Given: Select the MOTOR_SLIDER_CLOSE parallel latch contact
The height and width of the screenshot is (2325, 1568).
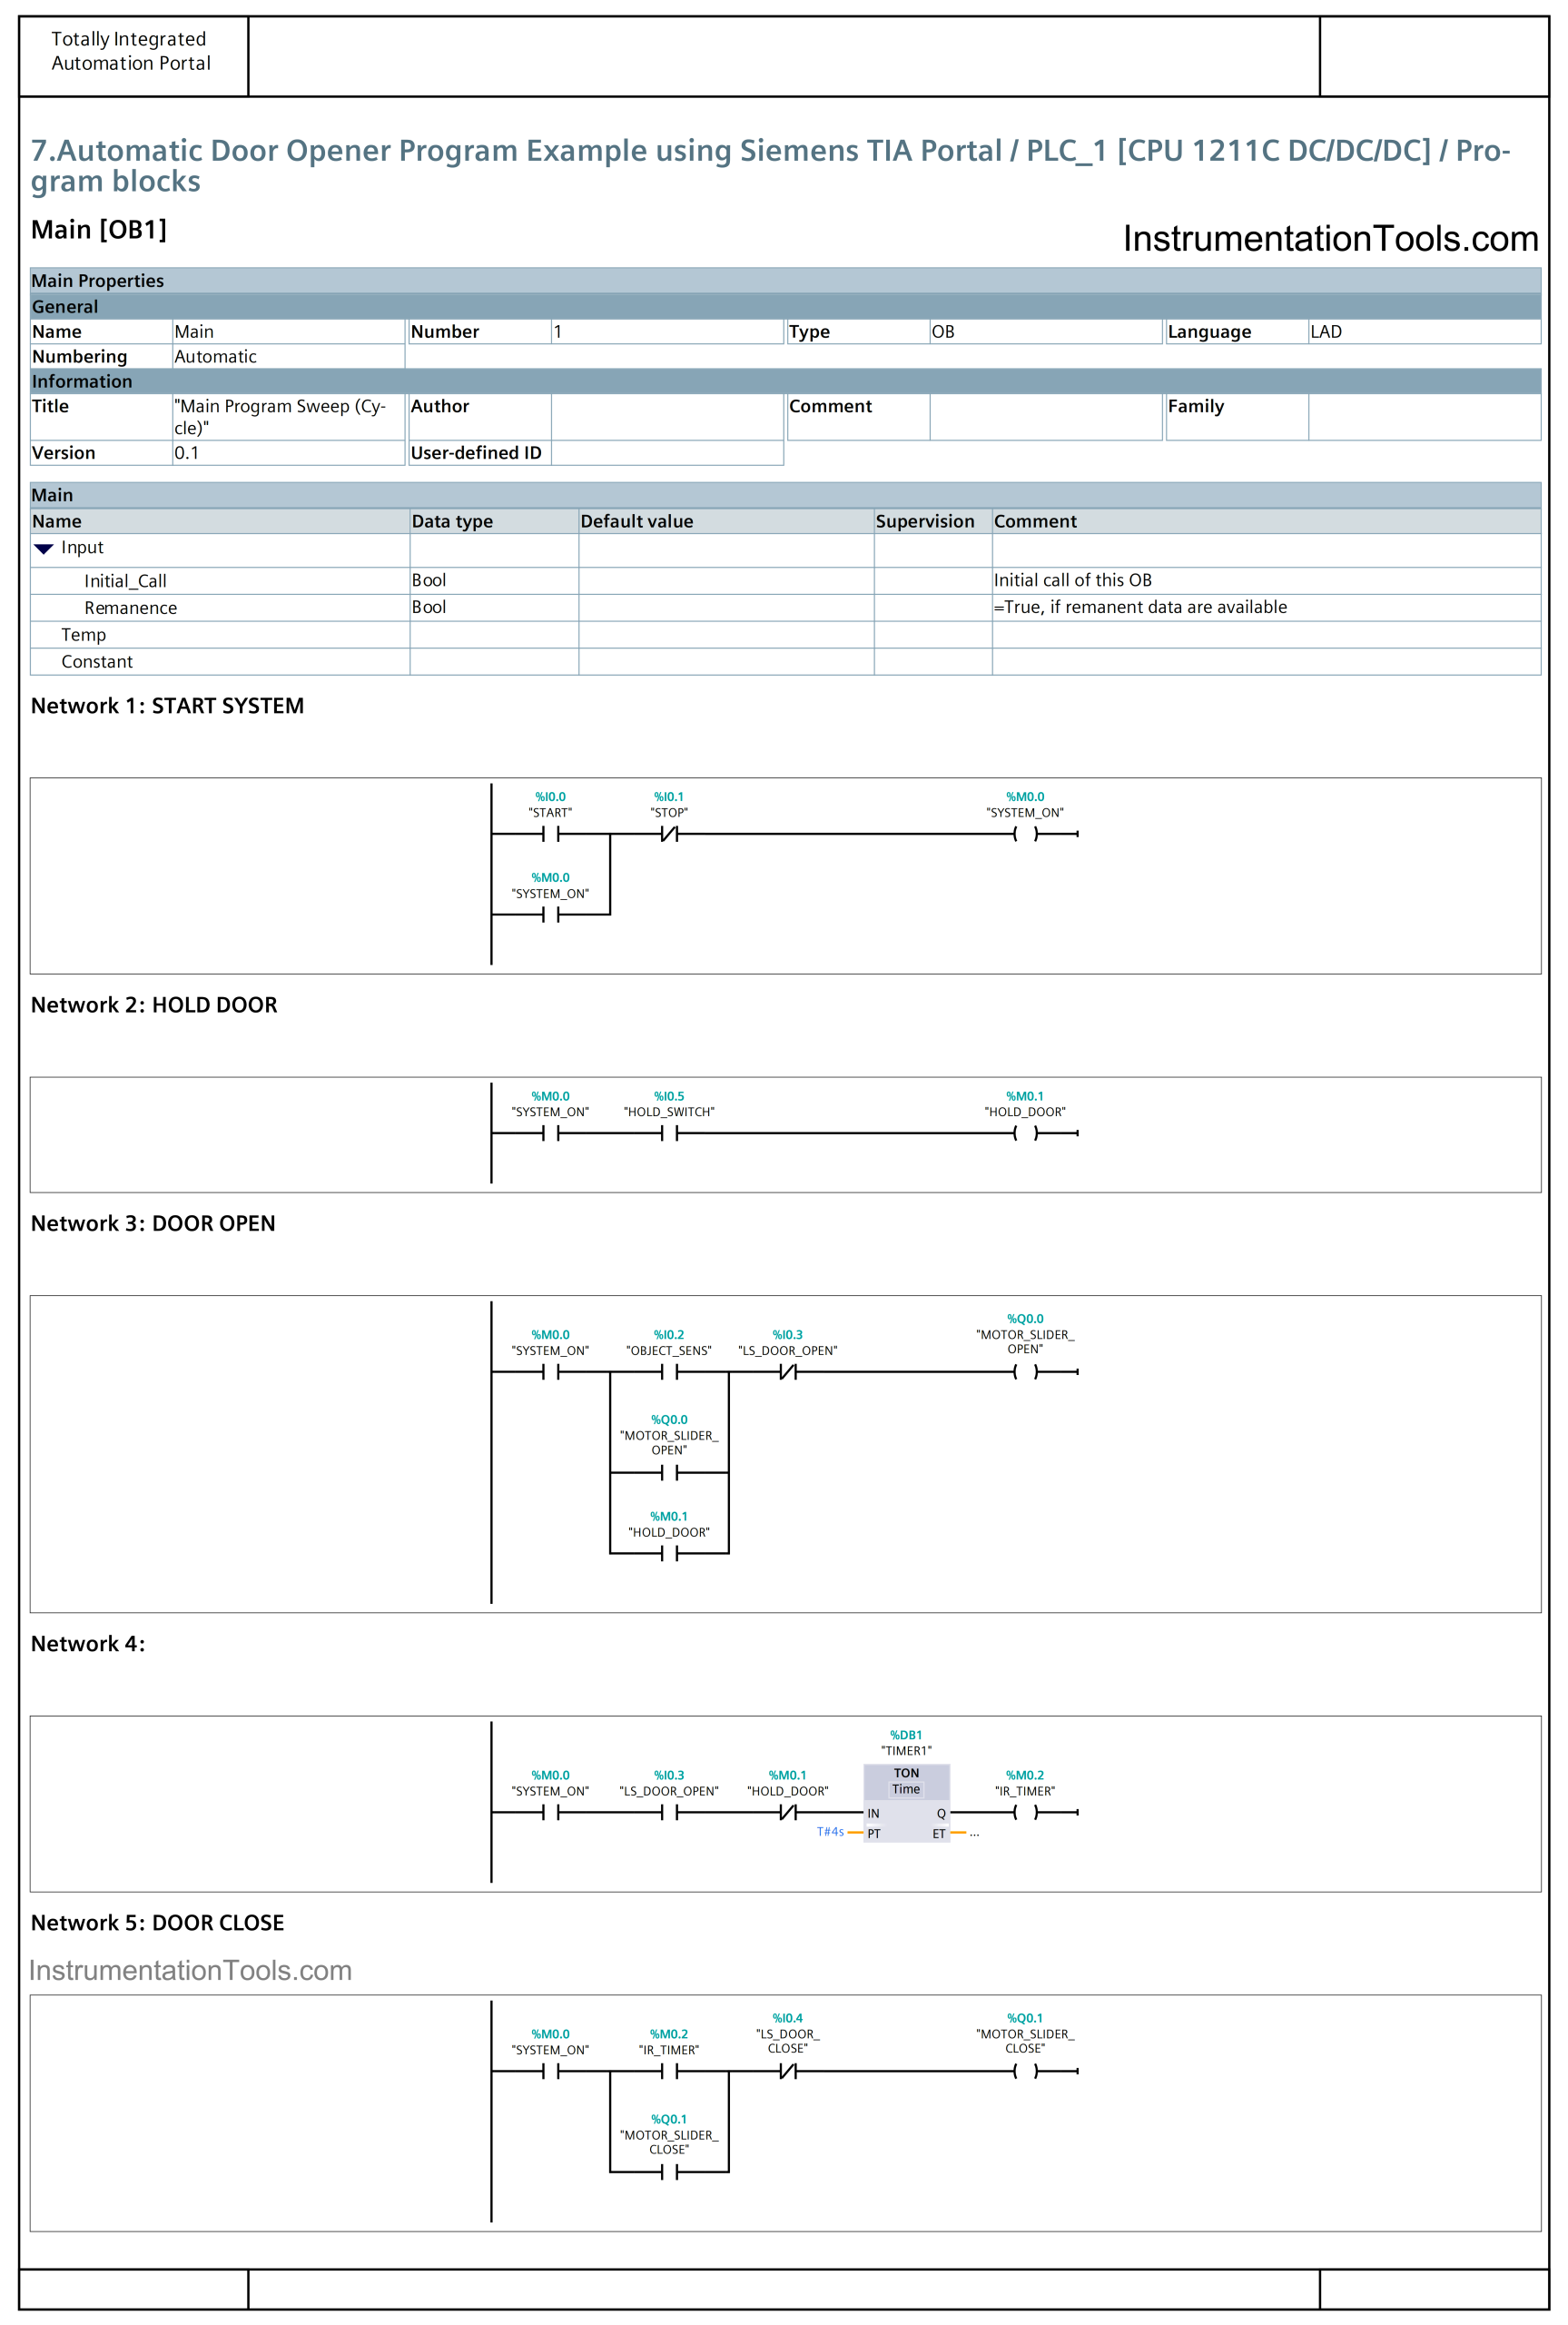Looking at the screenshot, I should click(x=669, y=2172).
